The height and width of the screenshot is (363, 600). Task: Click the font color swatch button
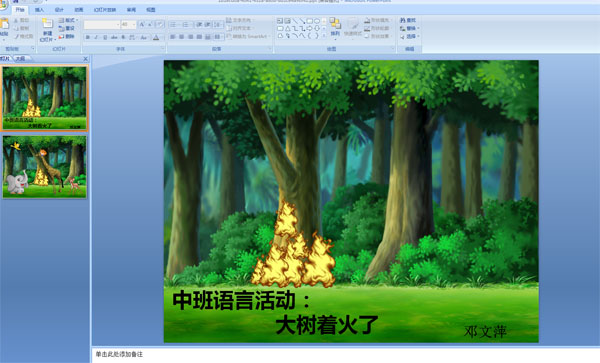tap(156, 37)
